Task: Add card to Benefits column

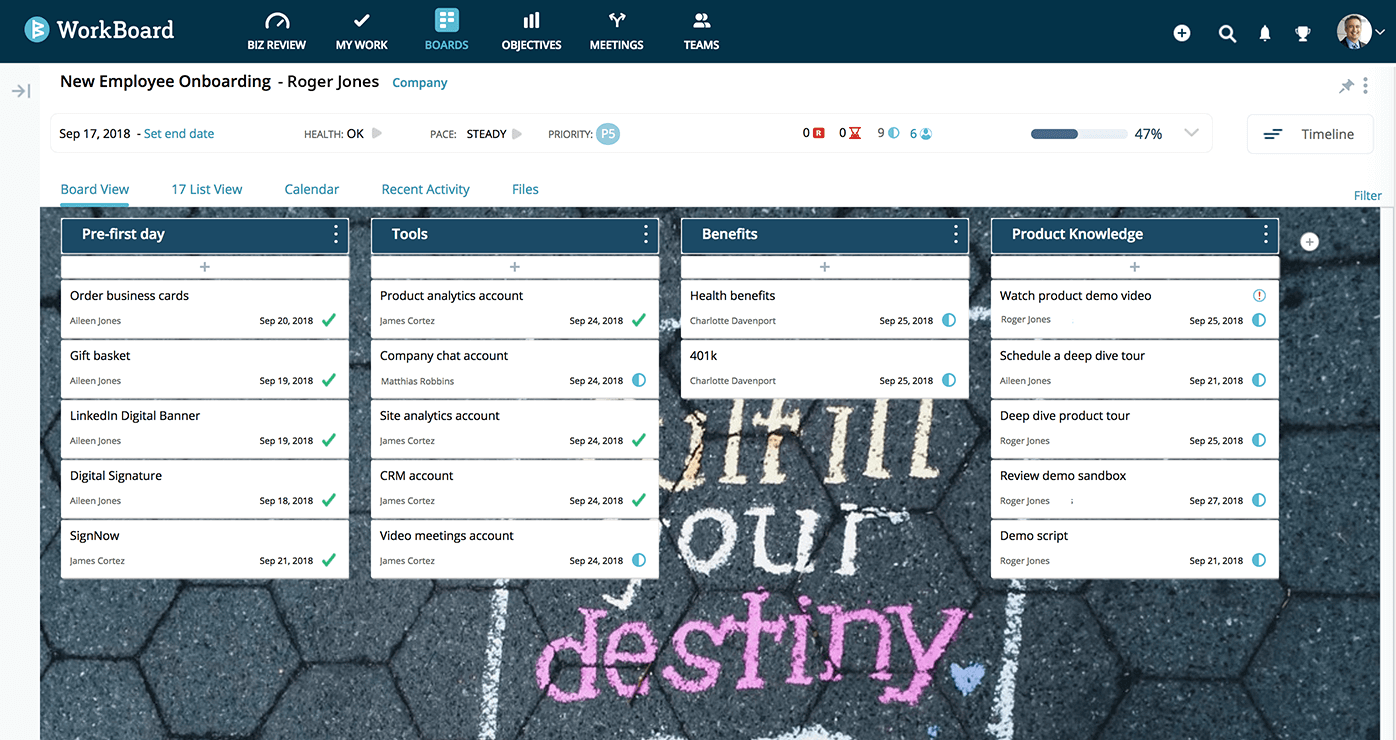Action: pyautogui.click(x=825, y=267)
